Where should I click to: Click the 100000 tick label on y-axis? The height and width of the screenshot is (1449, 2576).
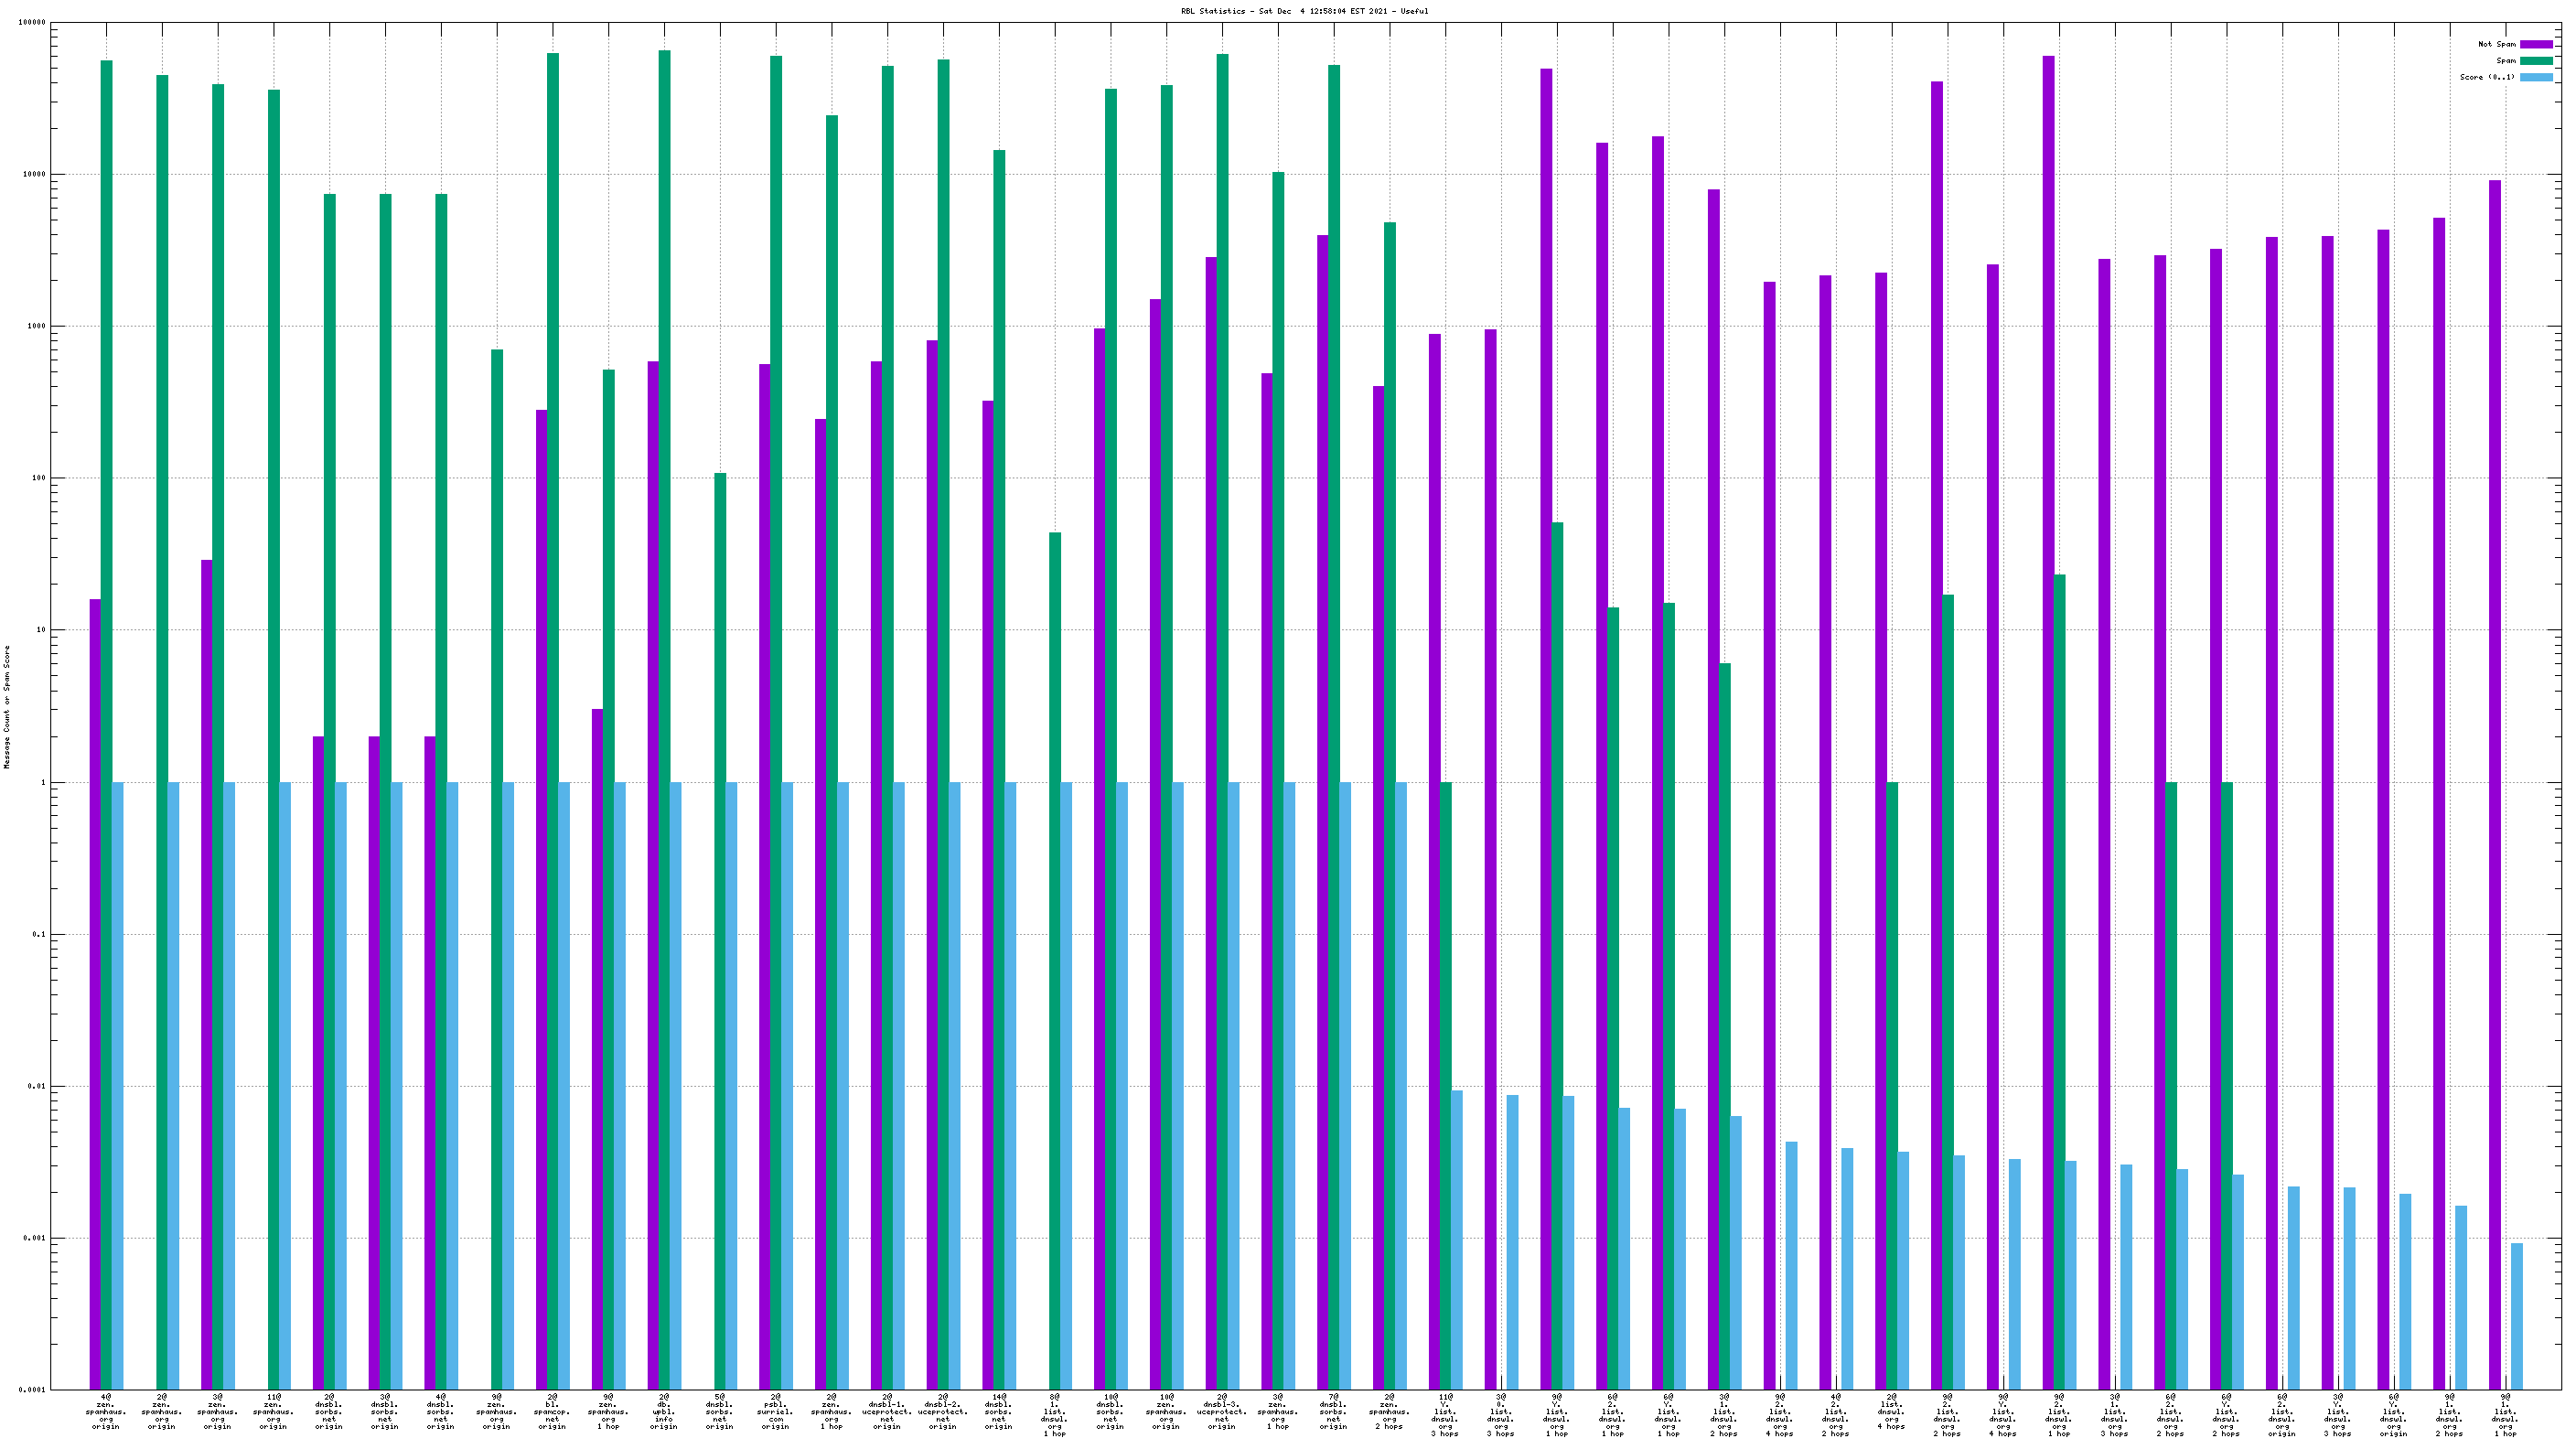point(32,23)
